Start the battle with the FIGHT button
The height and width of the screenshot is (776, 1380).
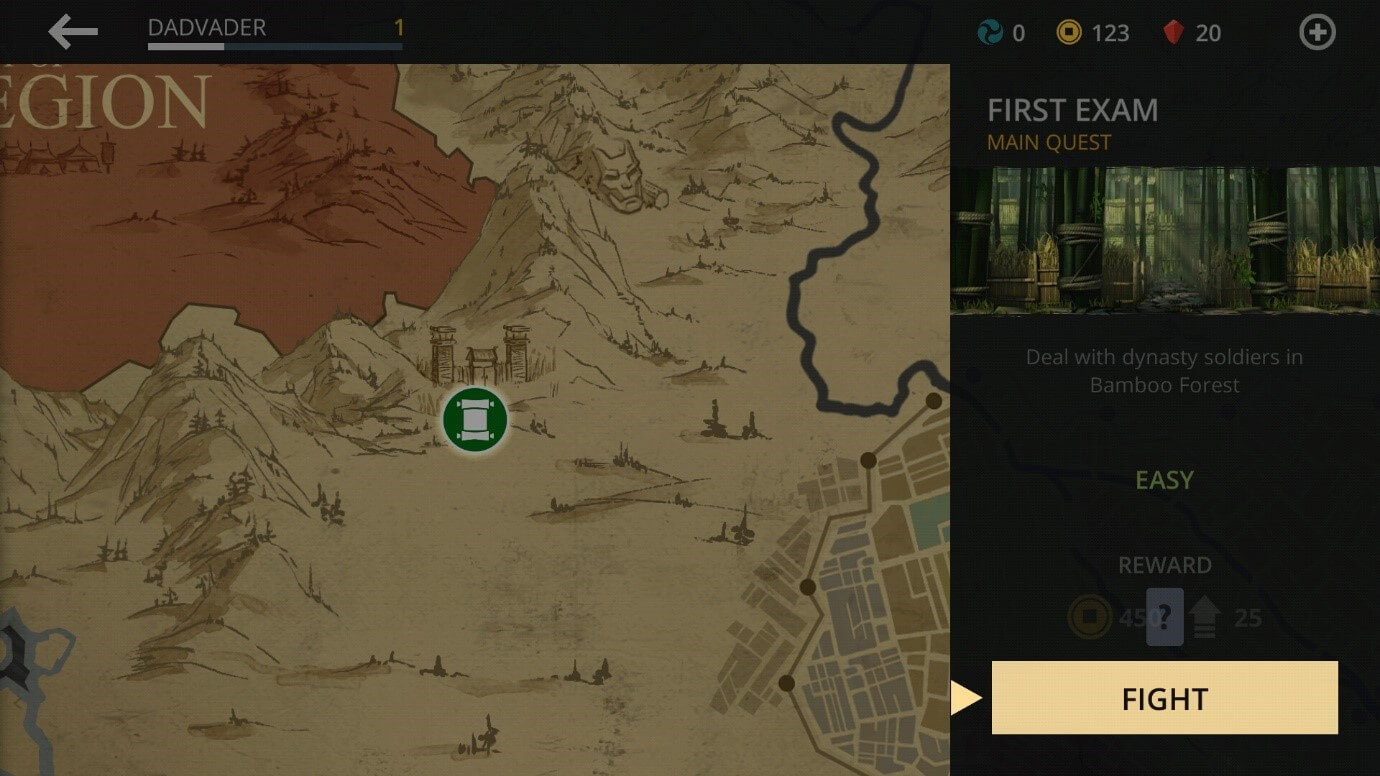coord(1165,698)
